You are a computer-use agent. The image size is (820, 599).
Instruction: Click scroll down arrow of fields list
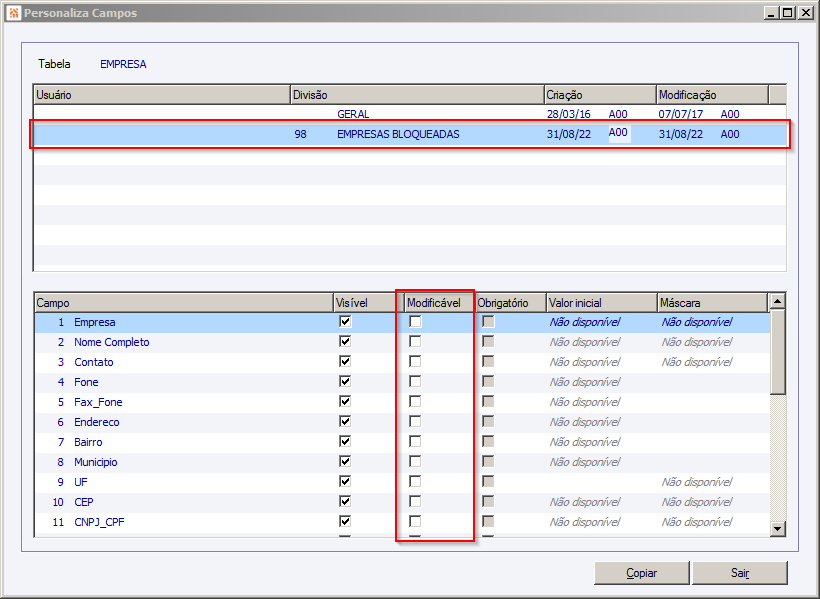[778, 529]
